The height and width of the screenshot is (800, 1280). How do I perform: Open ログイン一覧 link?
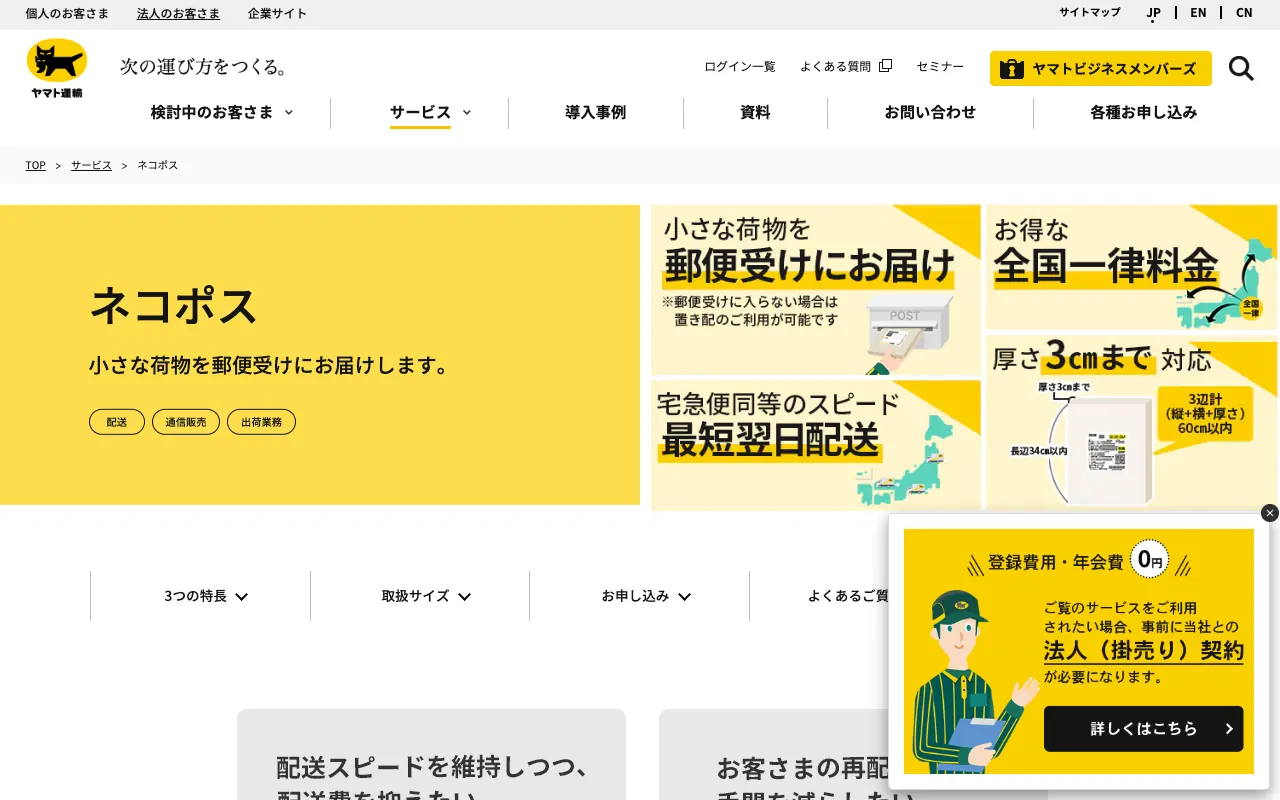pyautogui.click(x=740, y=66)
